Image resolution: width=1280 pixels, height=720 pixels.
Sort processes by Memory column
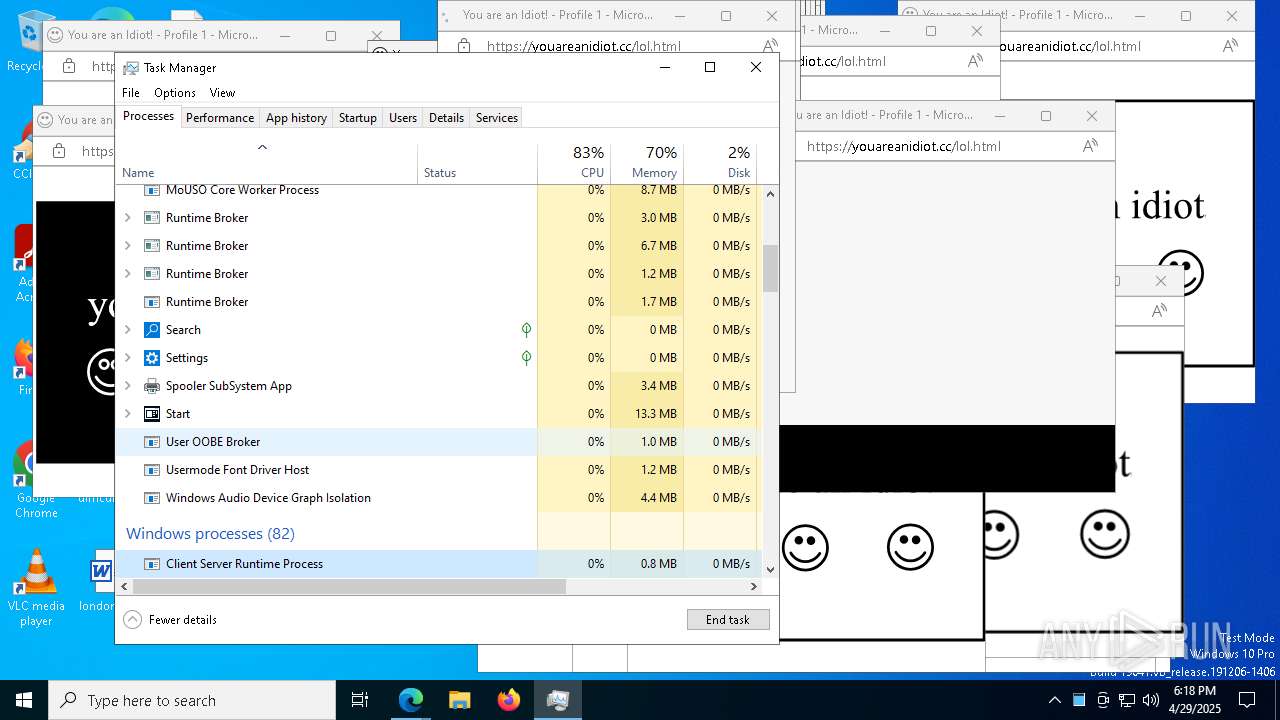[647, 163]
